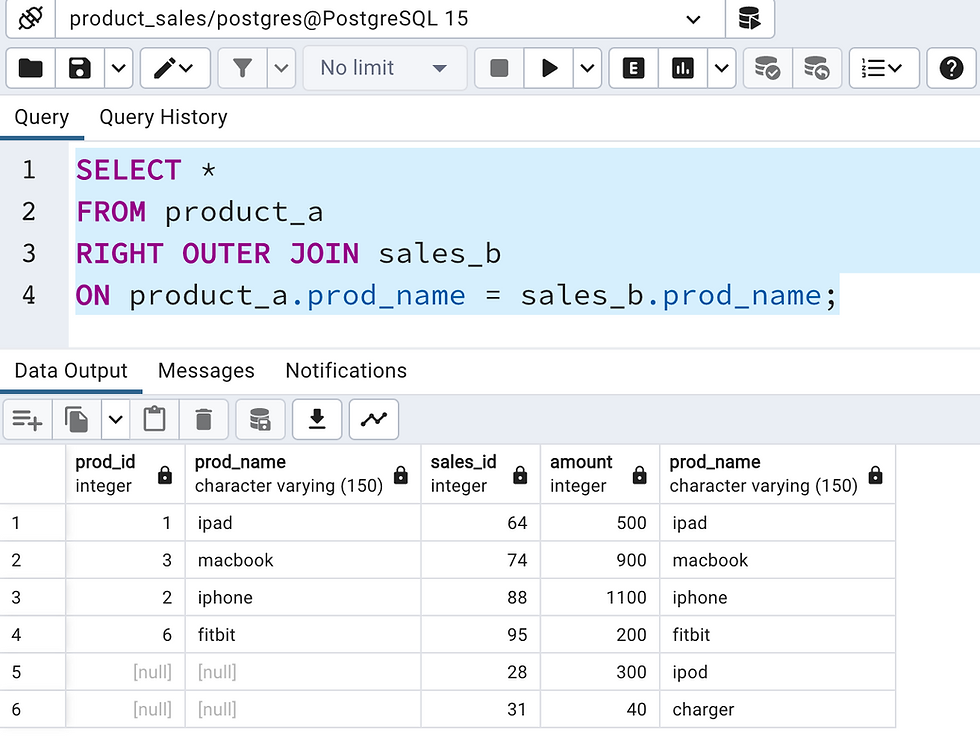Paste rows into the results grid
The image size is (980, 738).
tap(154, 419)
